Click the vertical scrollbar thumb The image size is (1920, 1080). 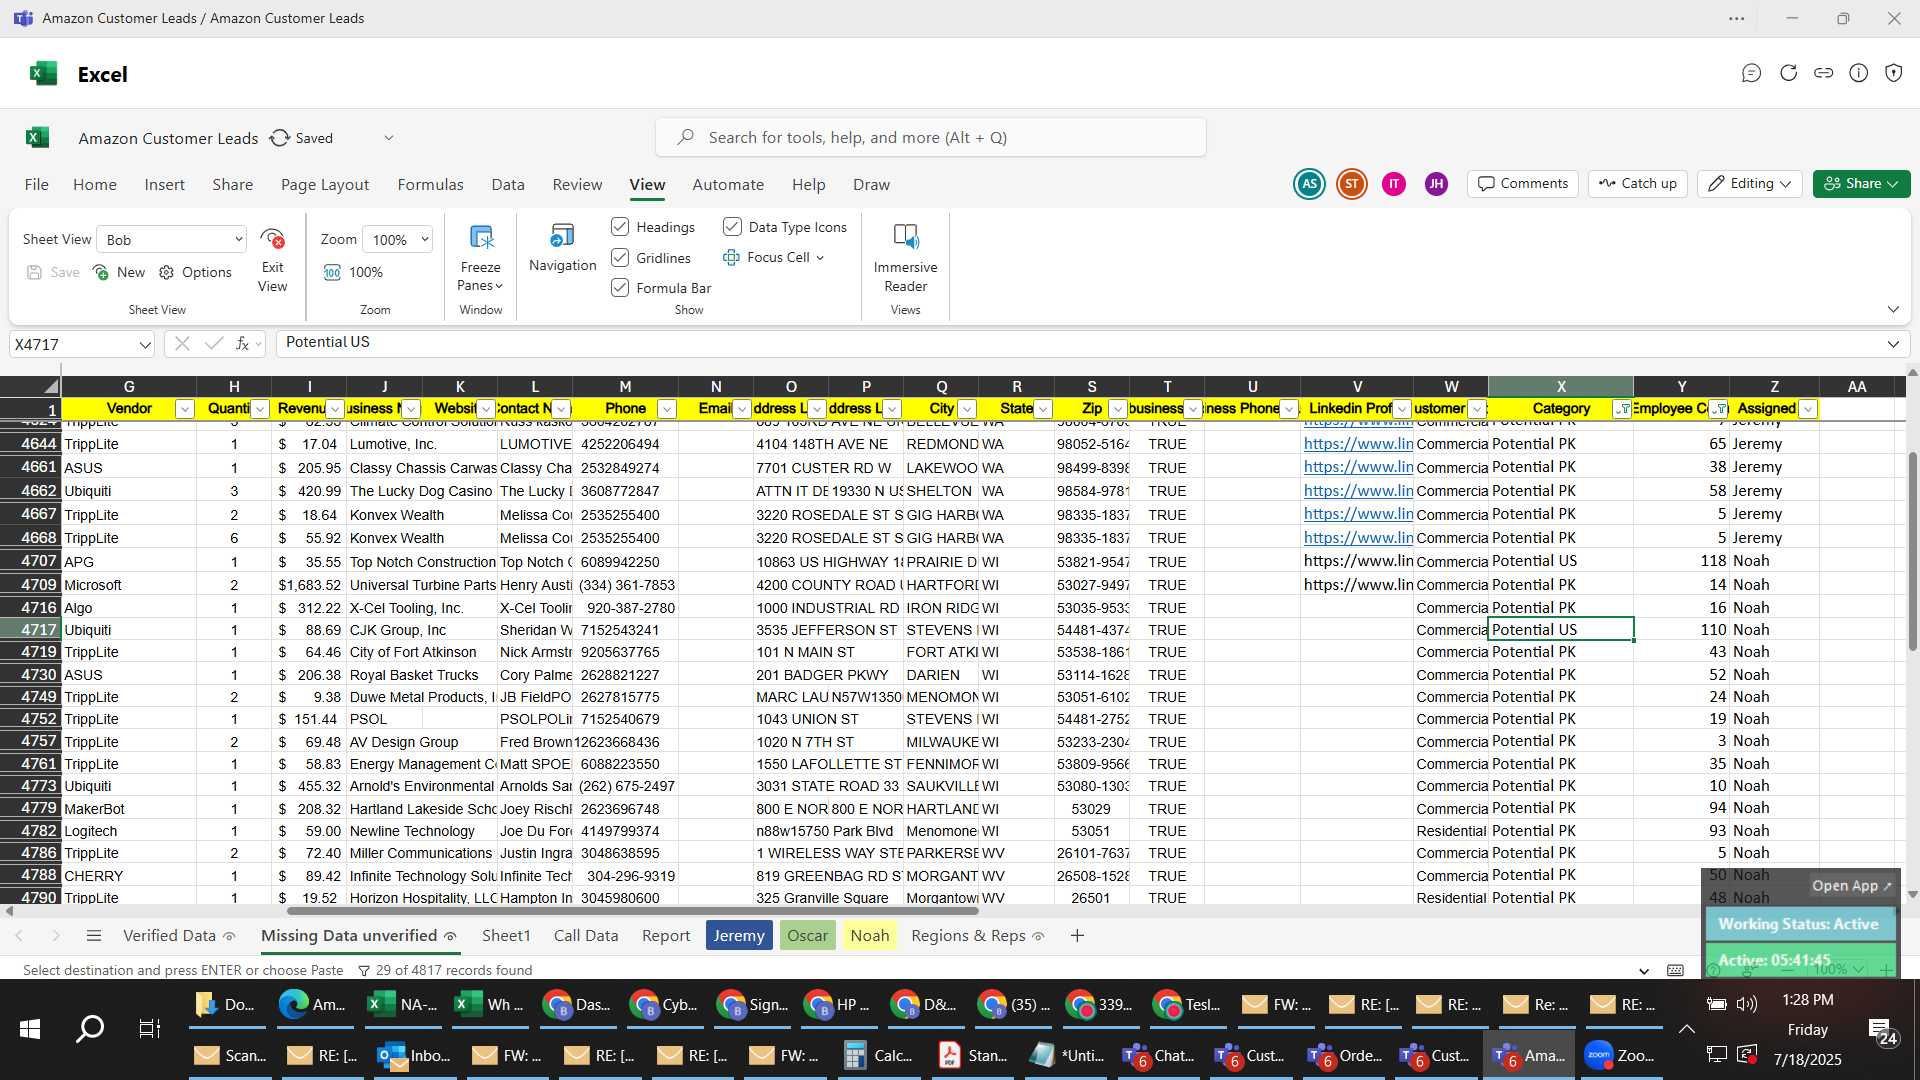tap(1912, 552)
